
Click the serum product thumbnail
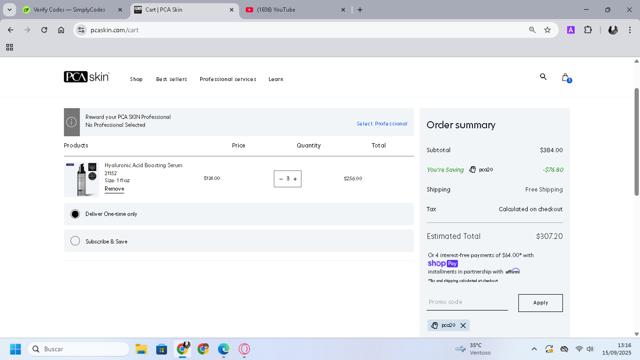click(x=82, y=179)
